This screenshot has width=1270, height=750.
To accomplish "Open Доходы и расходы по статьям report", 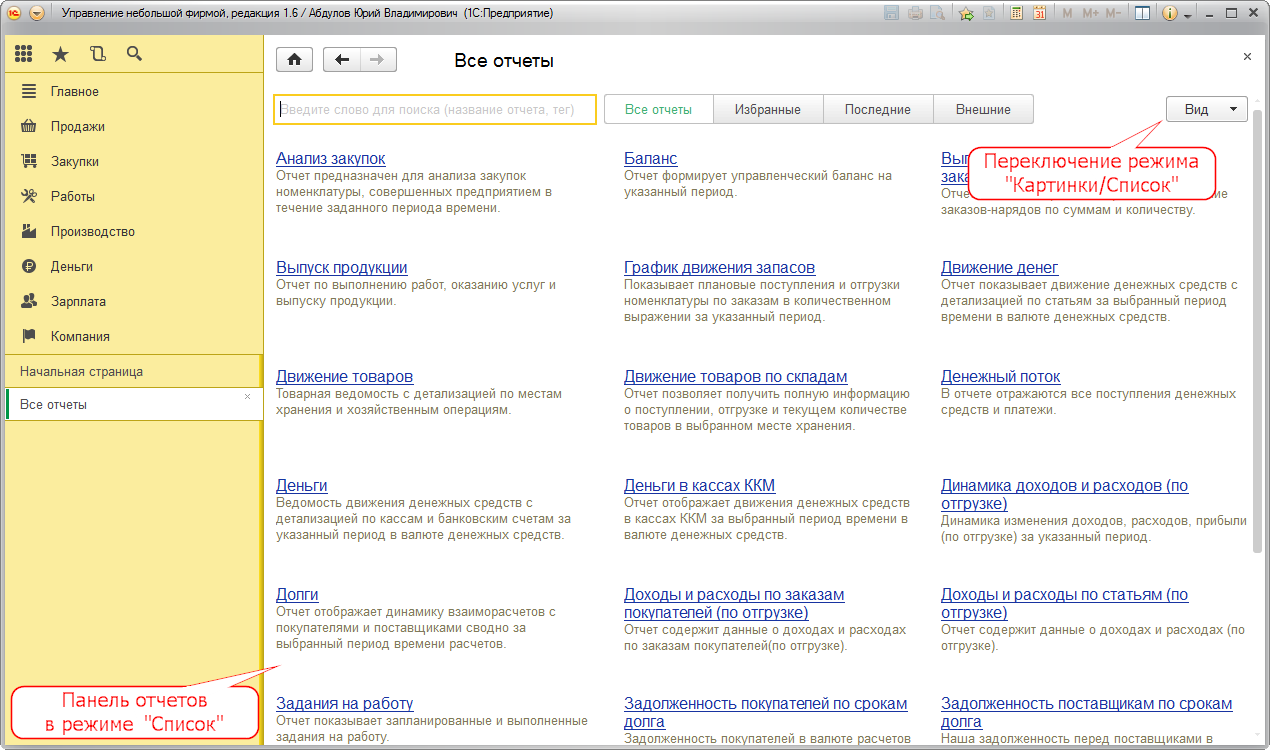I will (x=1064, y=603).
